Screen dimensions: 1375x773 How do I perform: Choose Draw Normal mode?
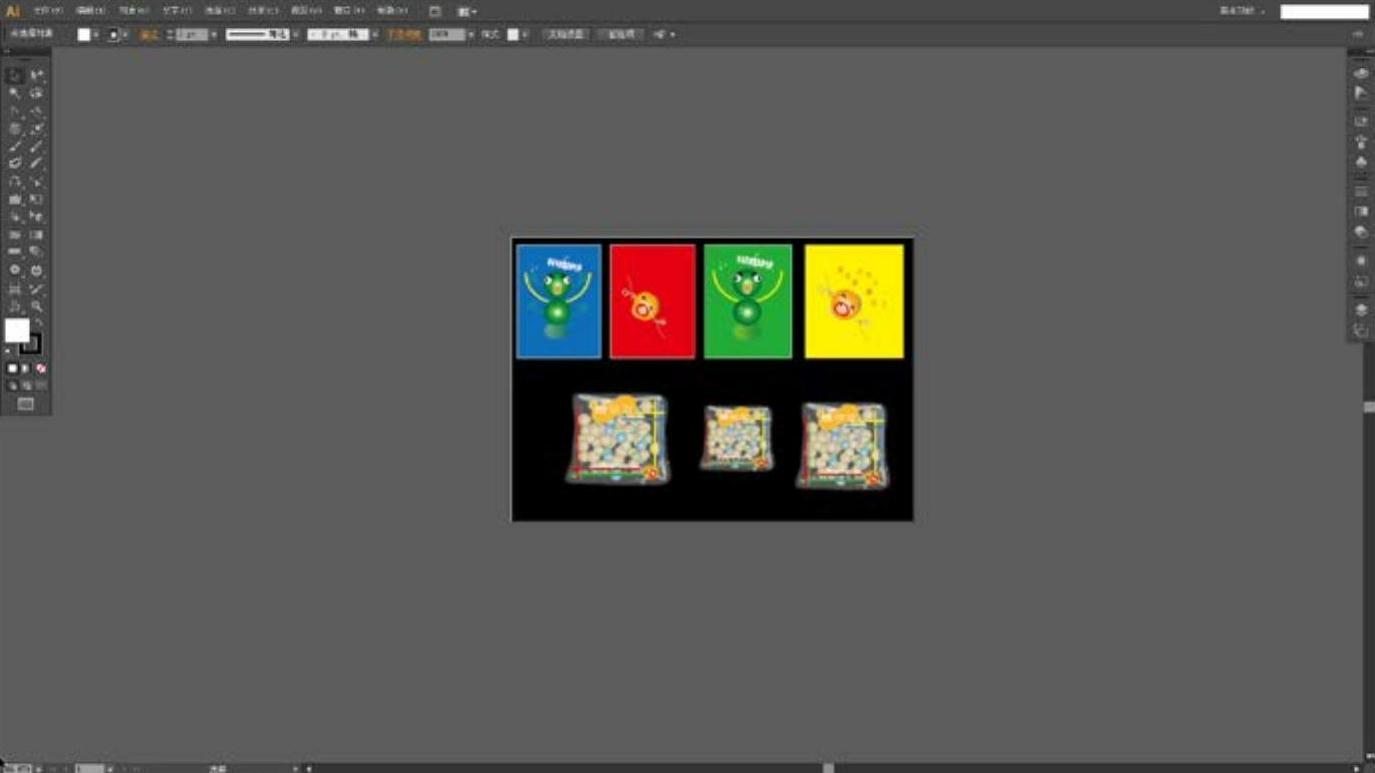[x=12, y=386]
